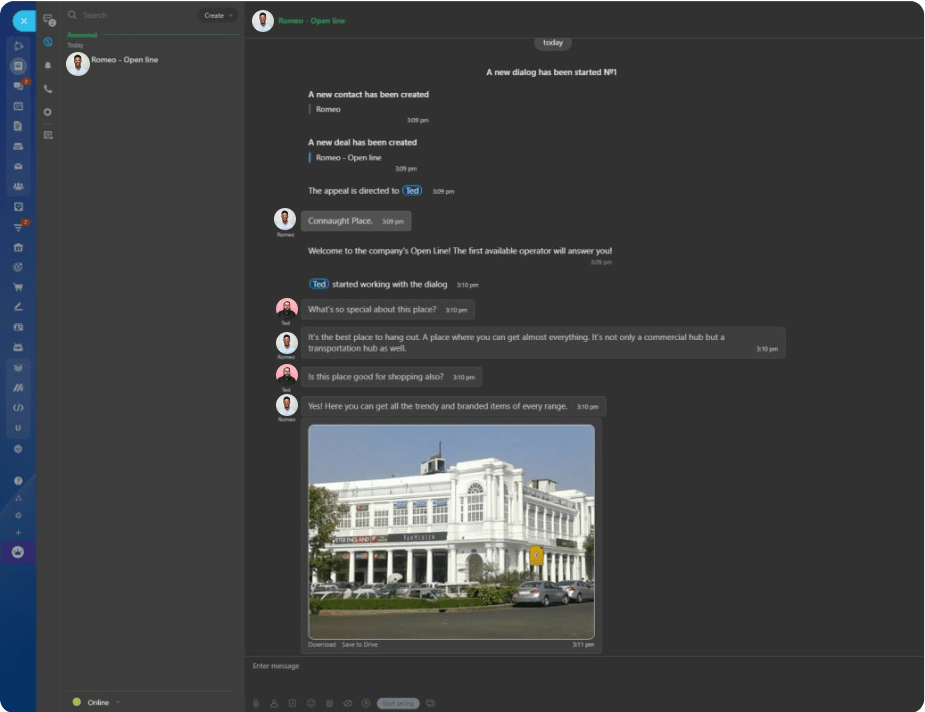Open the Connaught Place photo thumbnail
The height and width of the screenshot is (712, 925).
451,530
